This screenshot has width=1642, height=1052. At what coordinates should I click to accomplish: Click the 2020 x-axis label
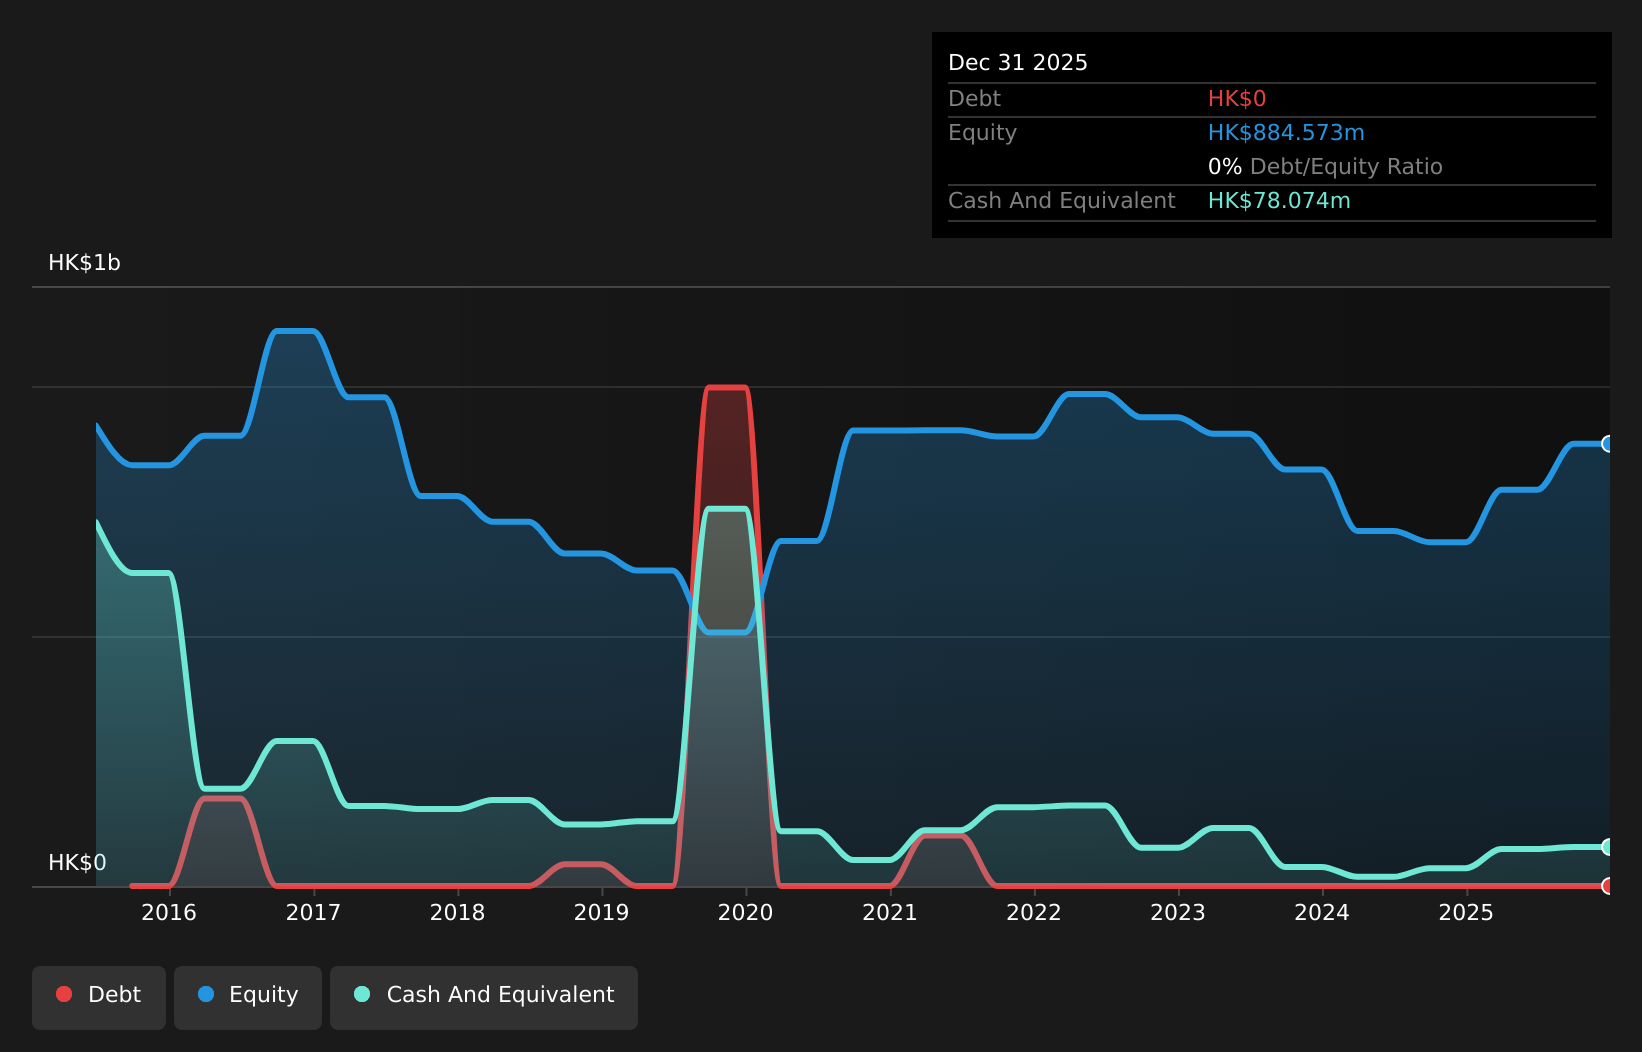click(745, 913)
